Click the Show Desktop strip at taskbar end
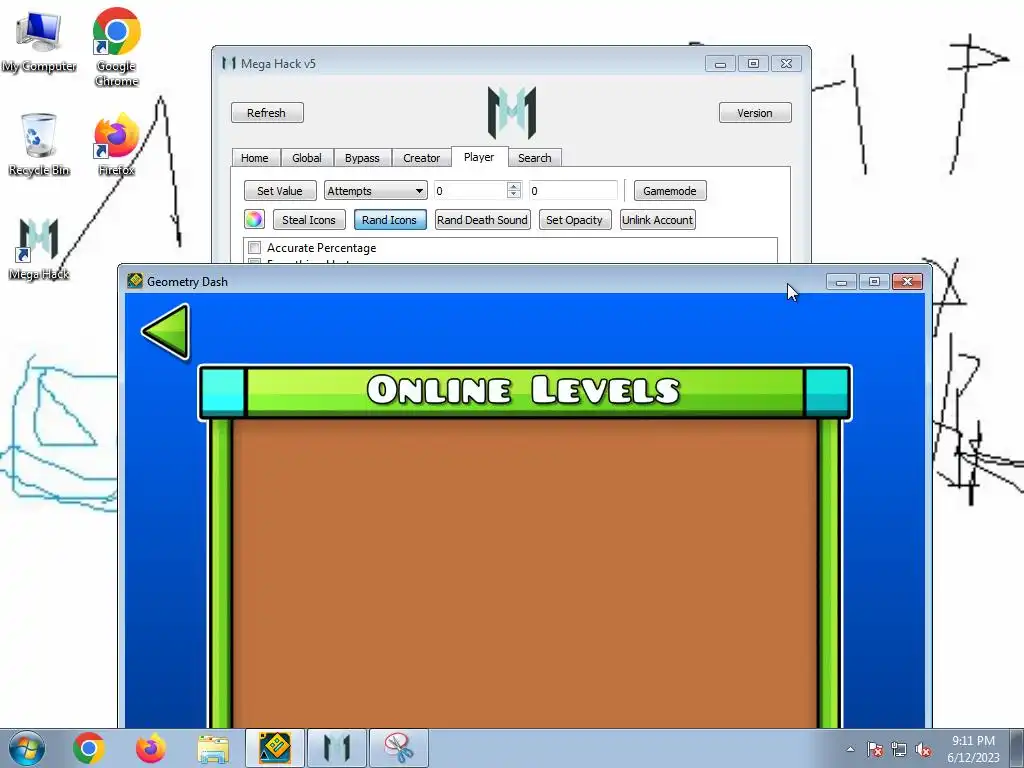This screenshot has height=768, width=1024. (x=1018, y=748)
